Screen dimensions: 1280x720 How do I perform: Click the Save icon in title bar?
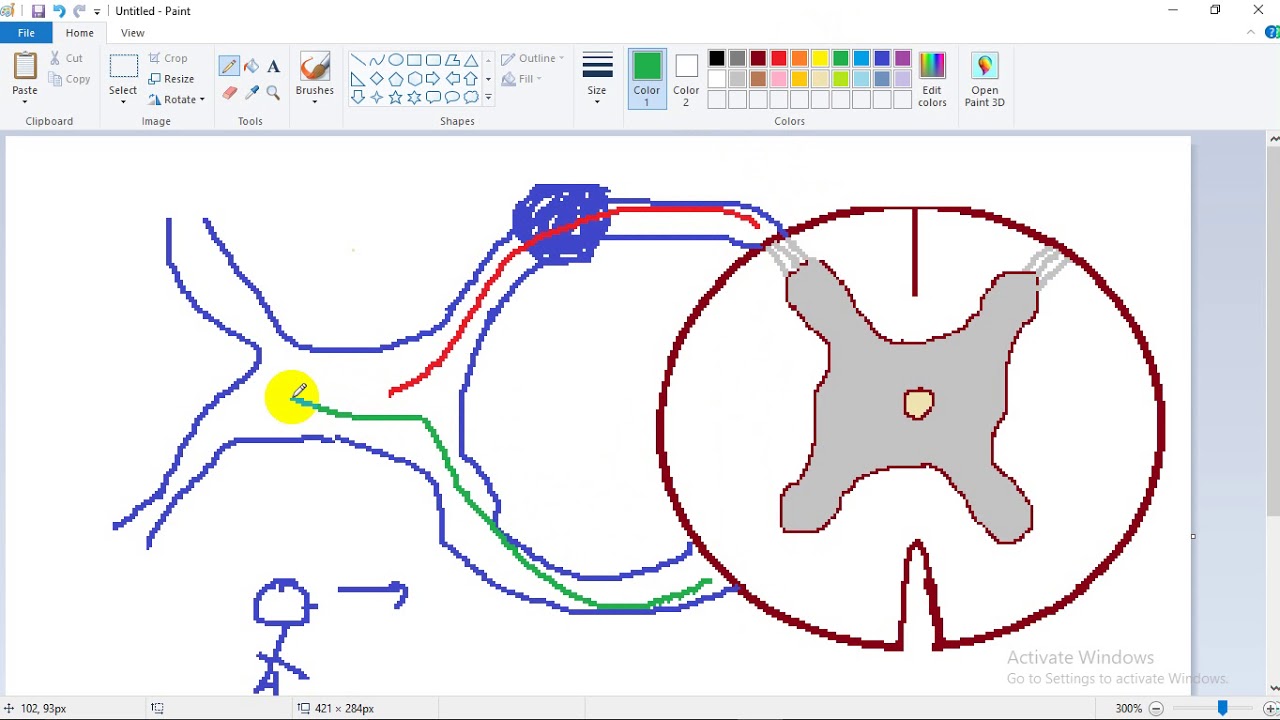pos(38,11)
